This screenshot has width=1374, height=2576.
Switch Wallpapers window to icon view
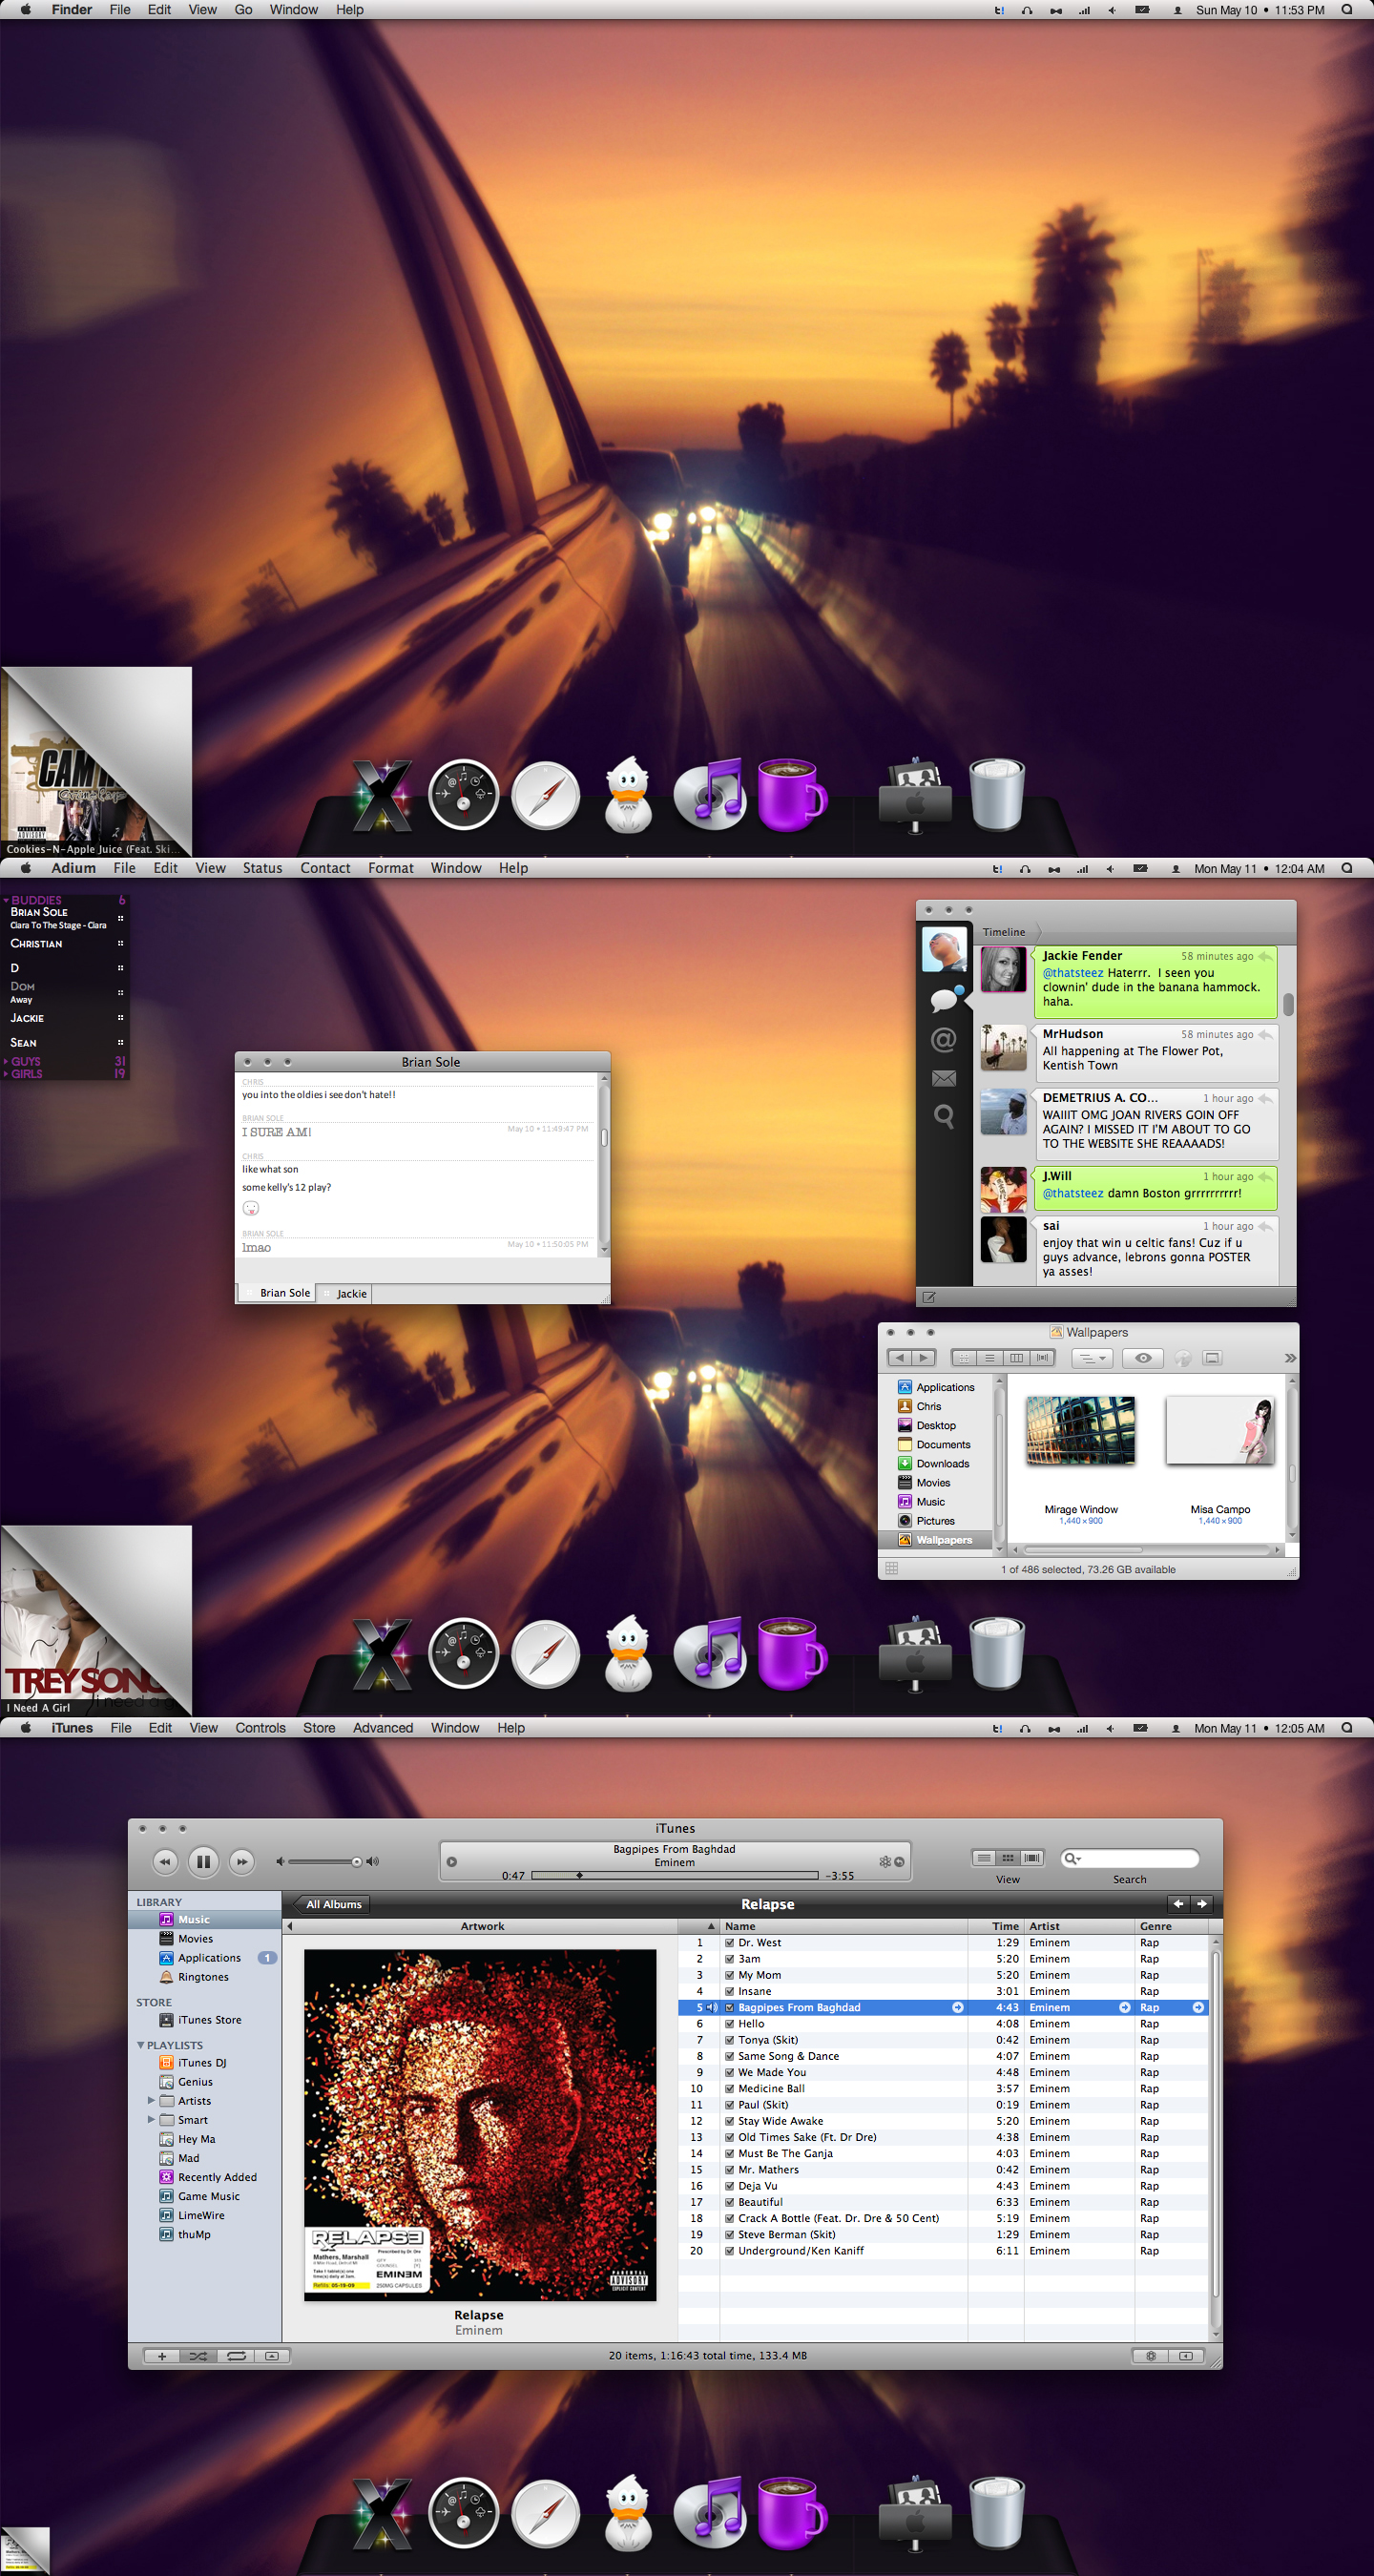(963, 1358)
